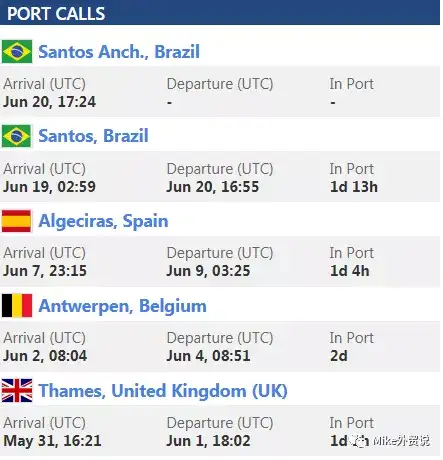Screen dimensions: 443x460
Task: Click the WeChat watermark logo icon
Action: click(x=360, y=441)
